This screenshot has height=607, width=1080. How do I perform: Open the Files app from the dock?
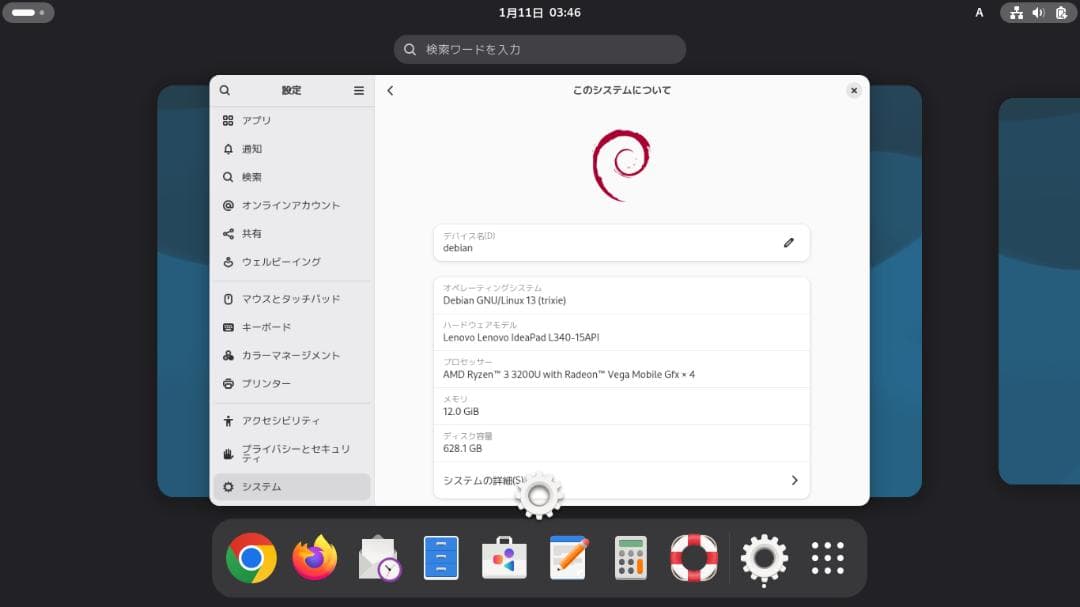pyautogui.click(x=440, y=558)
